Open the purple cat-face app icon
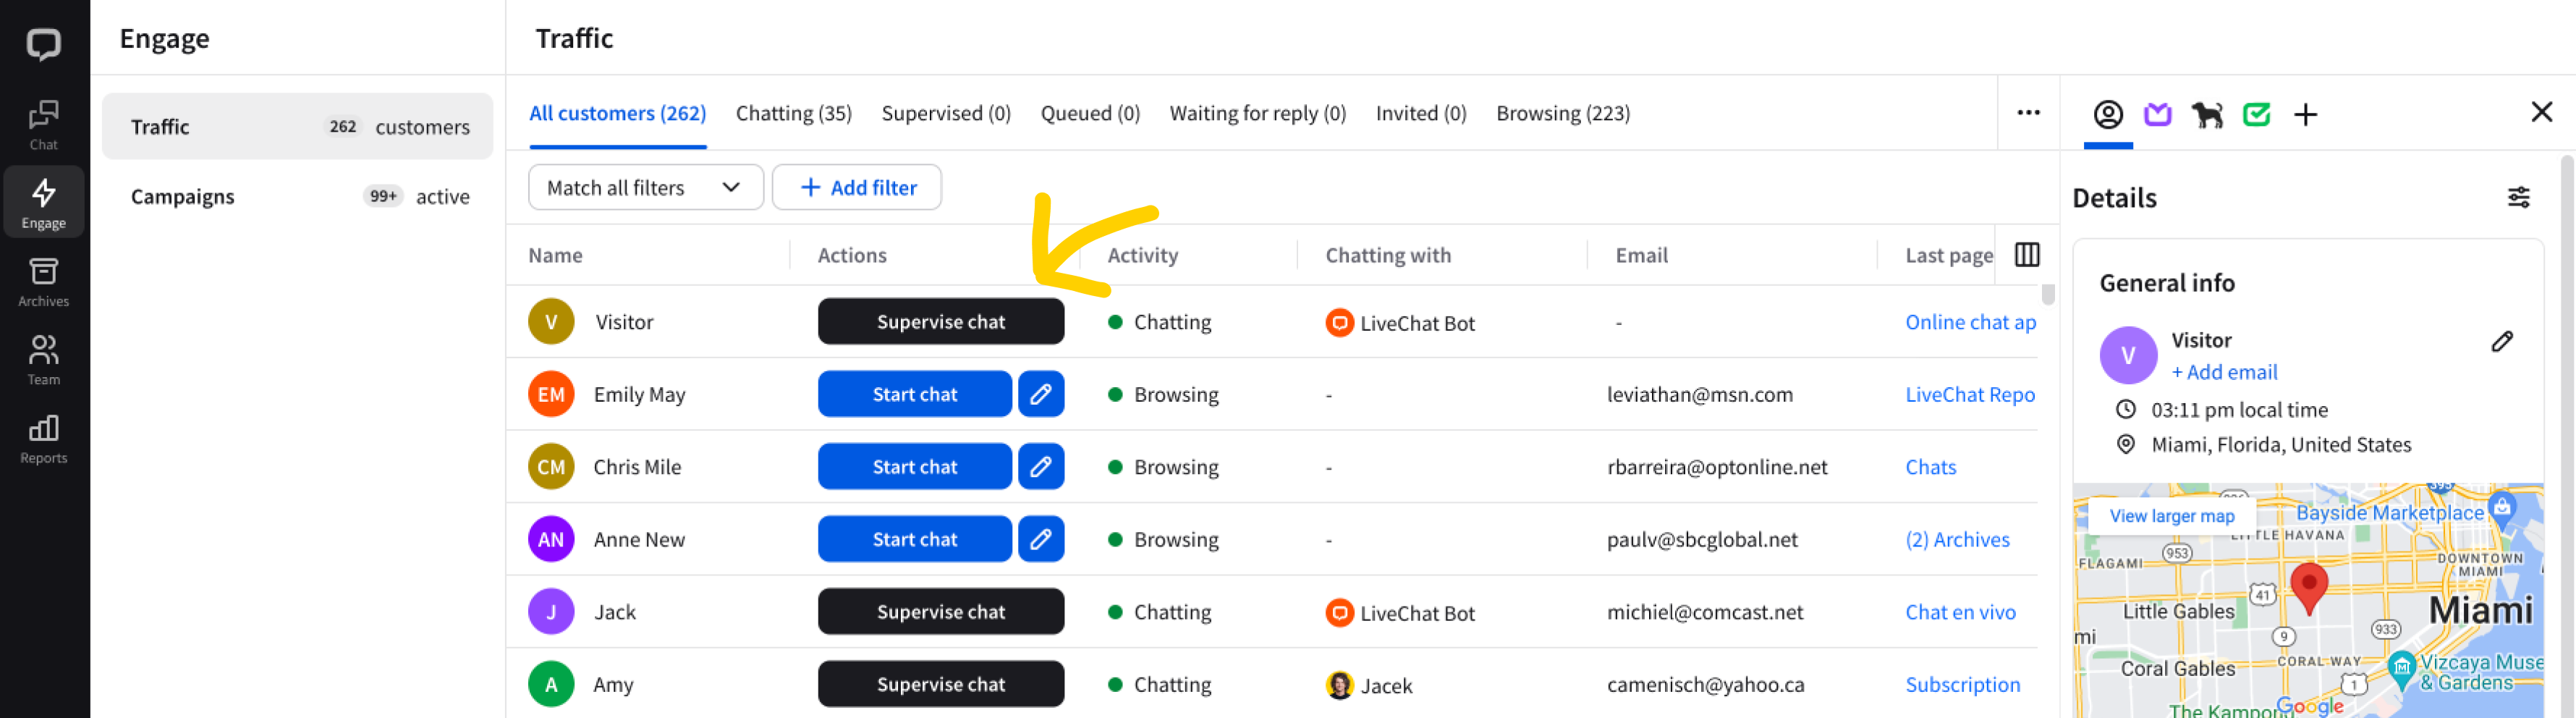Image resolution: width=2576 pixels, height=718 pixels. [2157, 115]
